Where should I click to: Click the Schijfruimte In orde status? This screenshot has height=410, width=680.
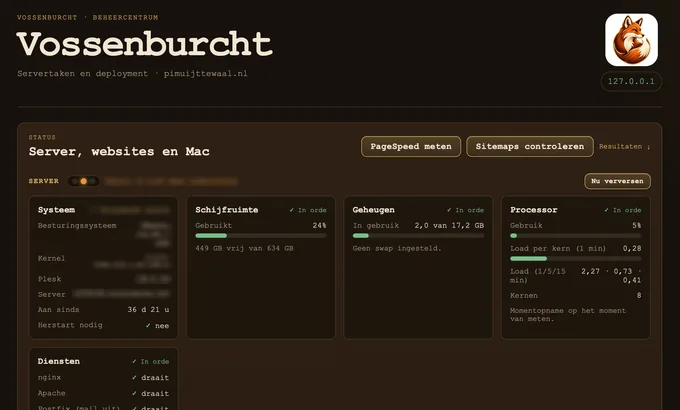pos(308,210)
